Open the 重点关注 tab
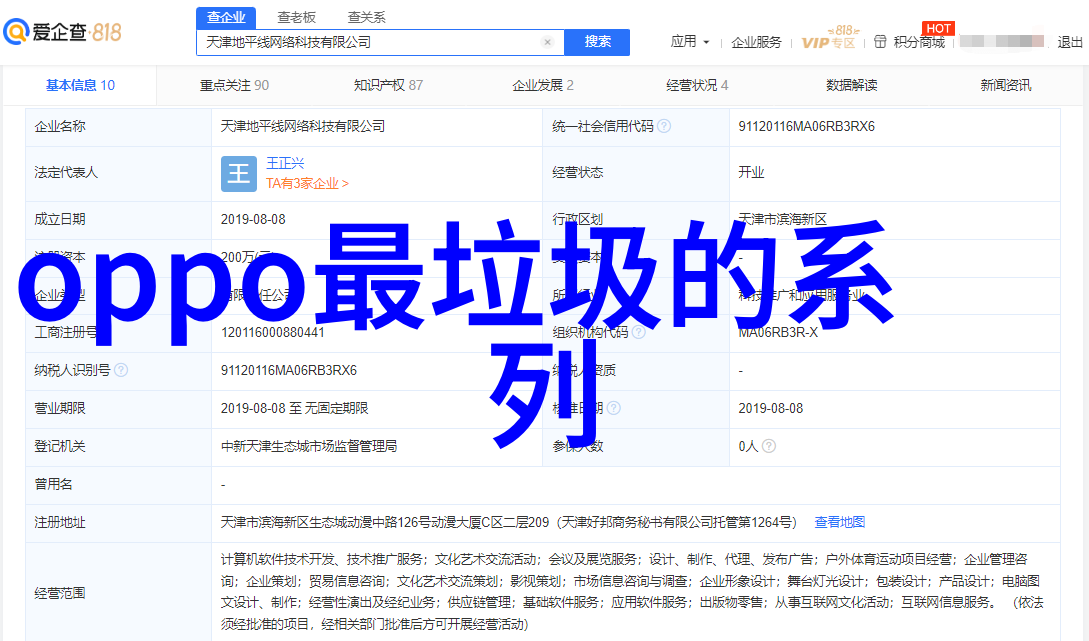1089x641 pixels. pos(235,85)
